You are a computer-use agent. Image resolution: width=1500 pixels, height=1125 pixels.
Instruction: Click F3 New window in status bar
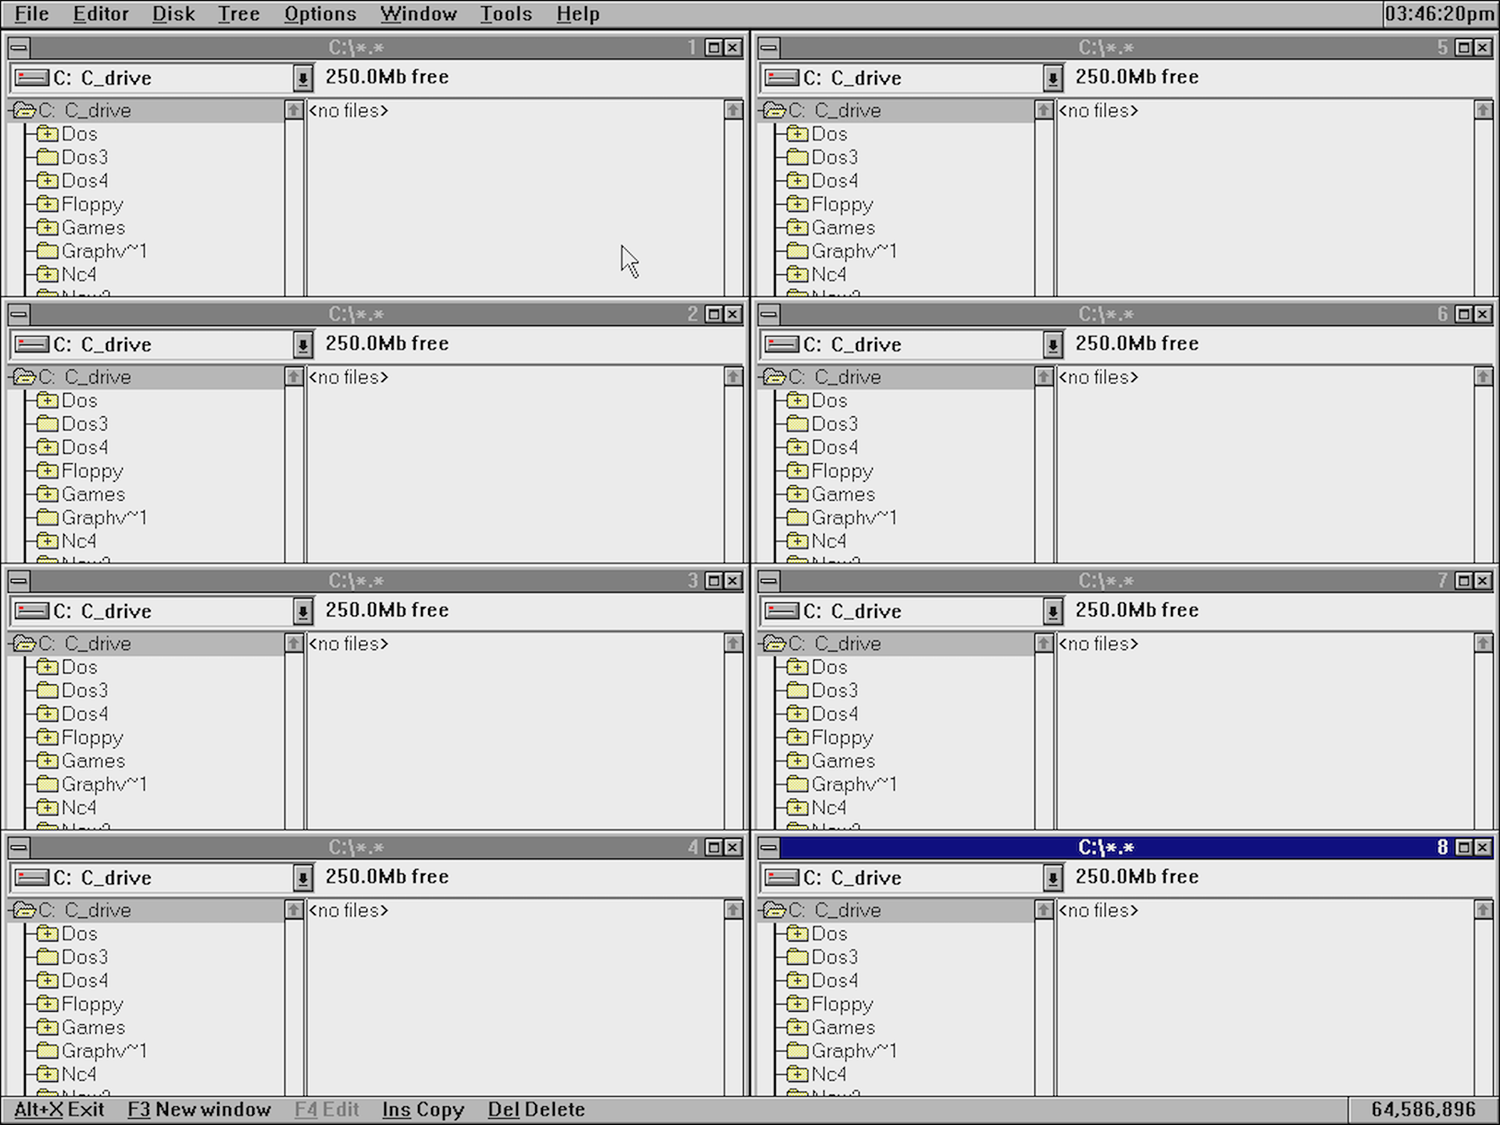pyautogui.click(x=199, y=1109)
